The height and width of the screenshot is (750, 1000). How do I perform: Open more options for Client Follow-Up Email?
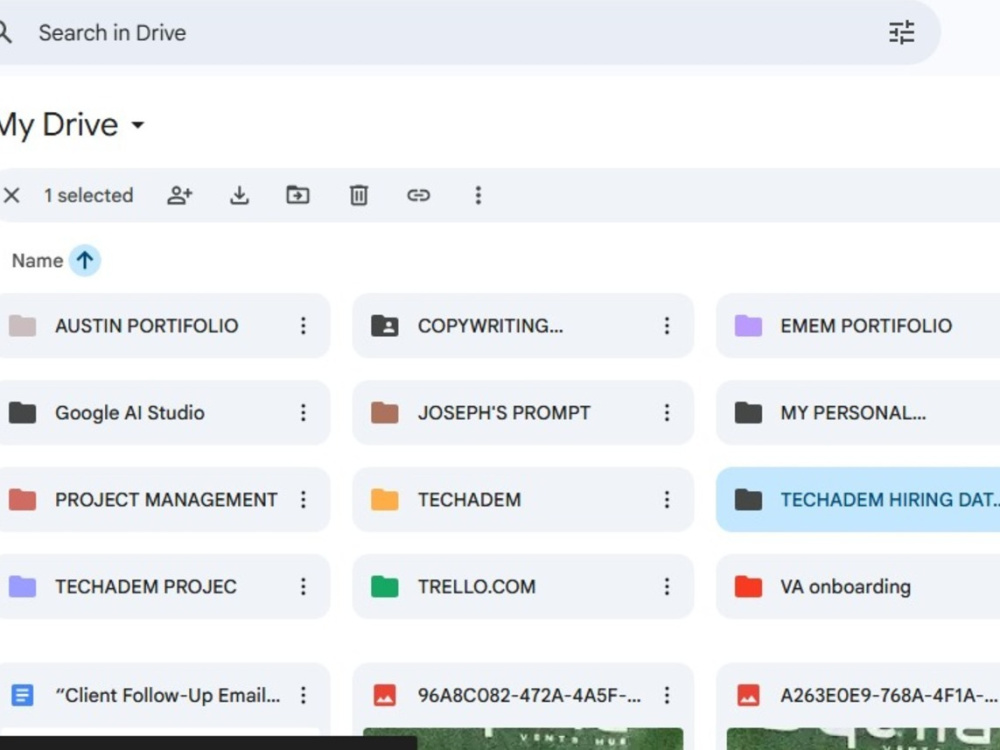click(x=304, y=695)
